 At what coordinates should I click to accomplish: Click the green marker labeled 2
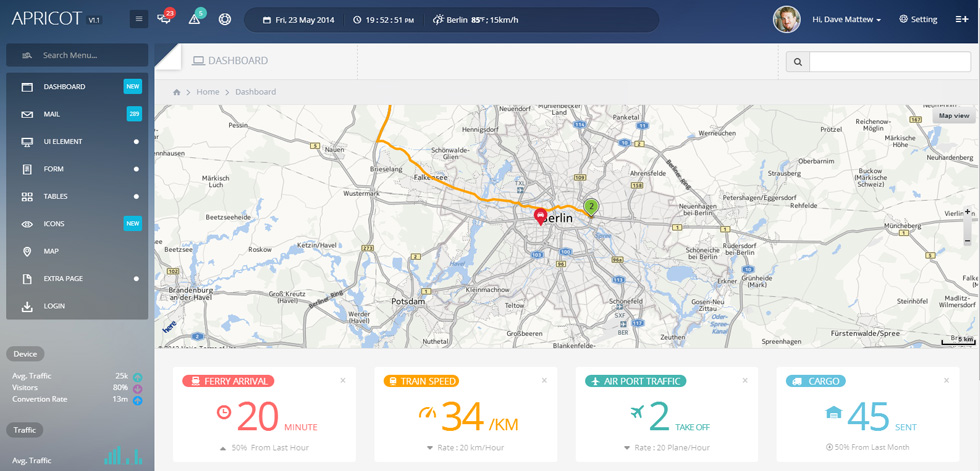click(x=591, y=208)
